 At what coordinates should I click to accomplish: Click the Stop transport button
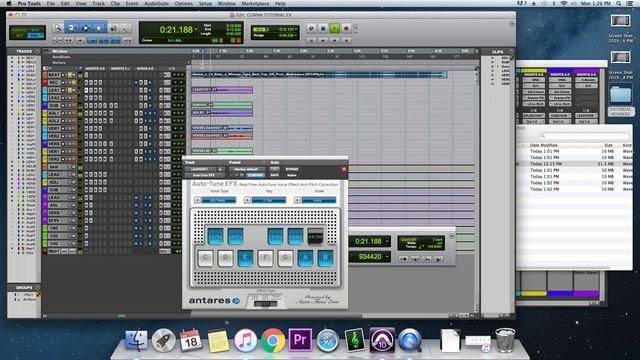323,28
